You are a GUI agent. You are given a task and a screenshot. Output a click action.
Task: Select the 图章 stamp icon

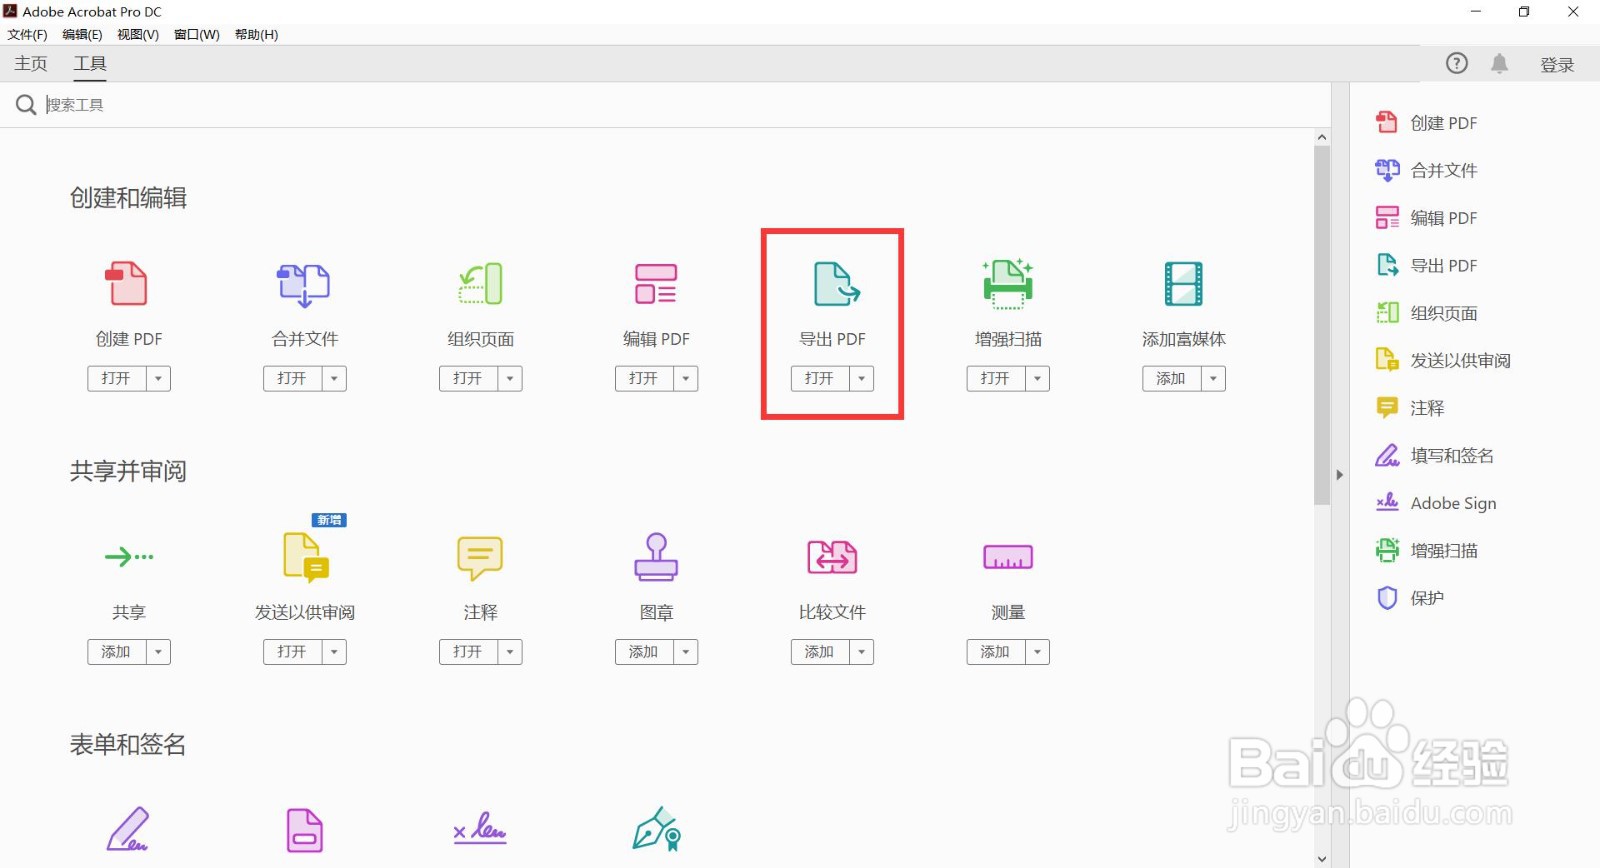[x=656, y=557]
